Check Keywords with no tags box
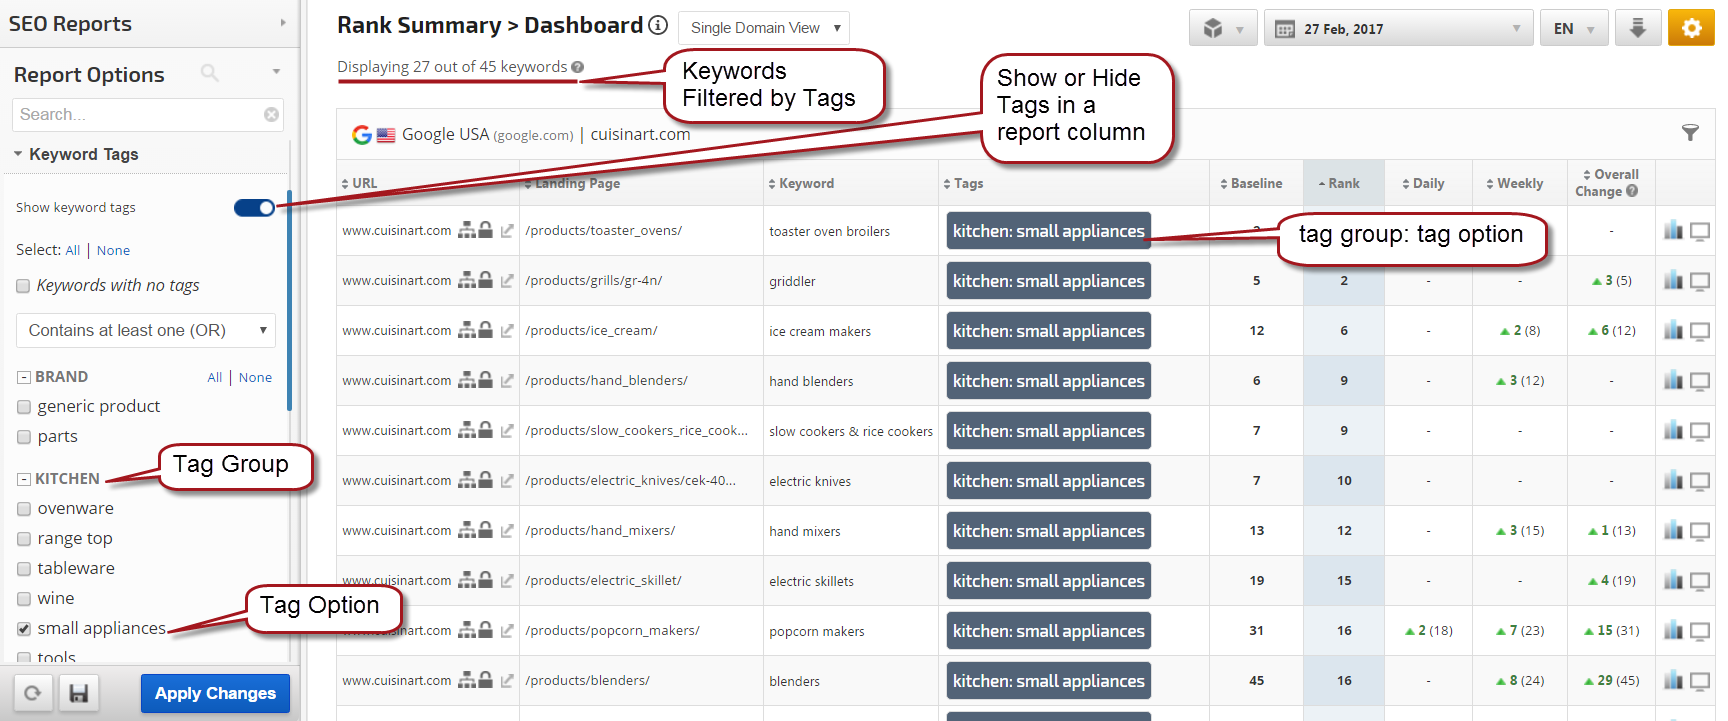 23,286
